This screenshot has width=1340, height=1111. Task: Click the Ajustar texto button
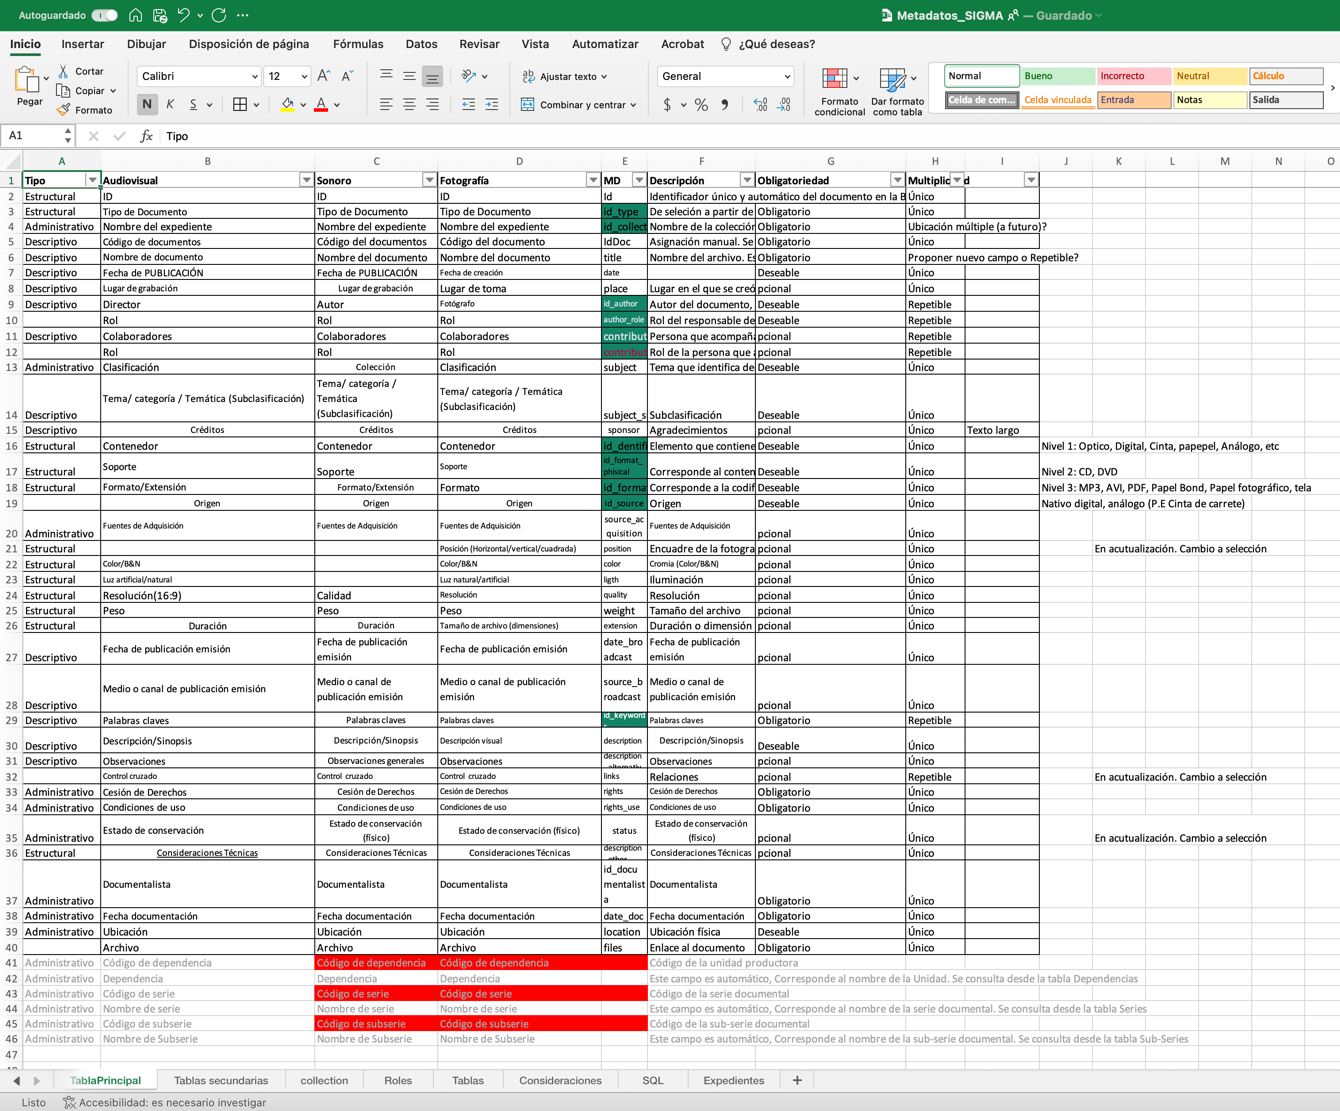[x=565, y=76]
